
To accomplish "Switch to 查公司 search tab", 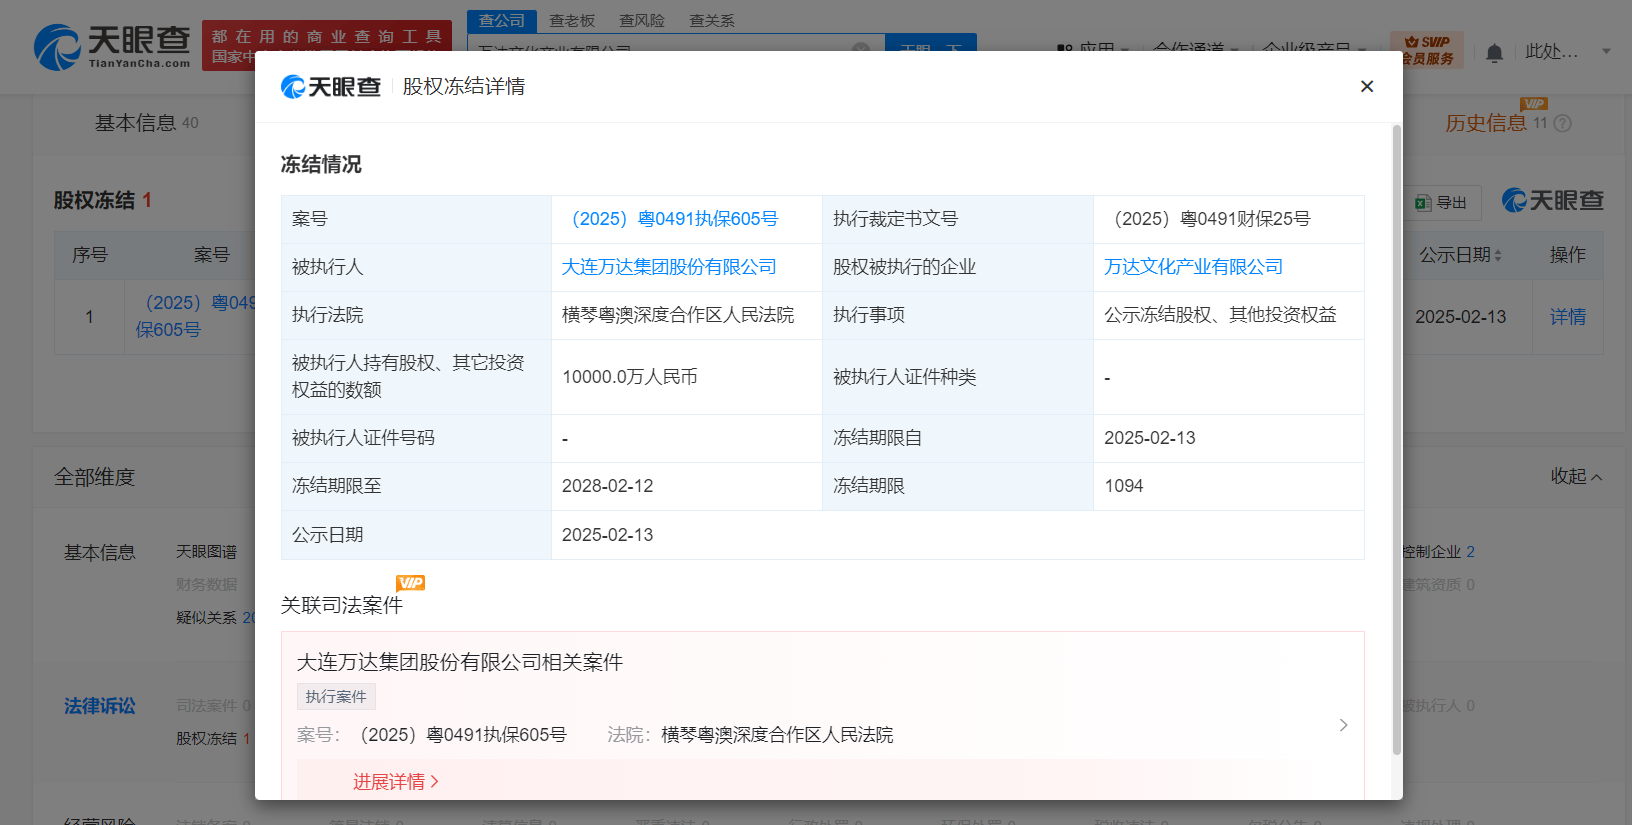I will 502,20.
